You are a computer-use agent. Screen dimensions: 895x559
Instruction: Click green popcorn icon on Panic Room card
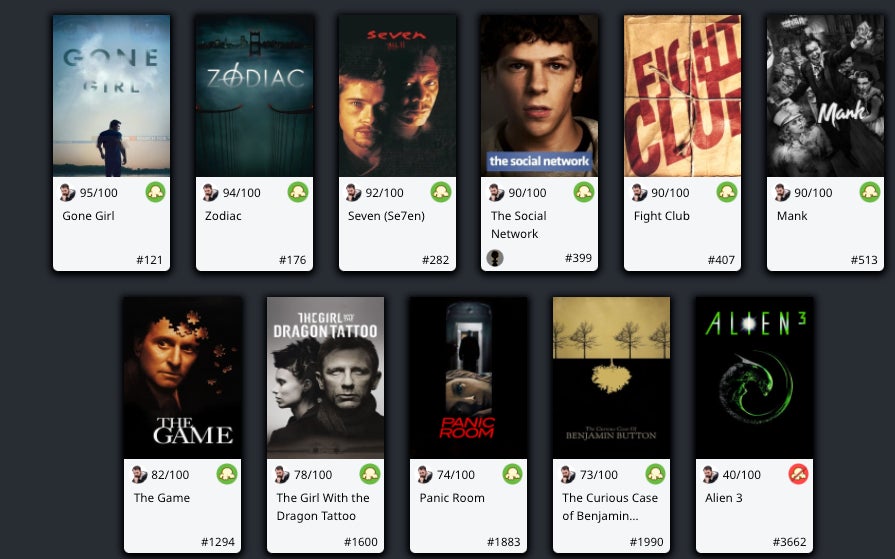(513, 474)
